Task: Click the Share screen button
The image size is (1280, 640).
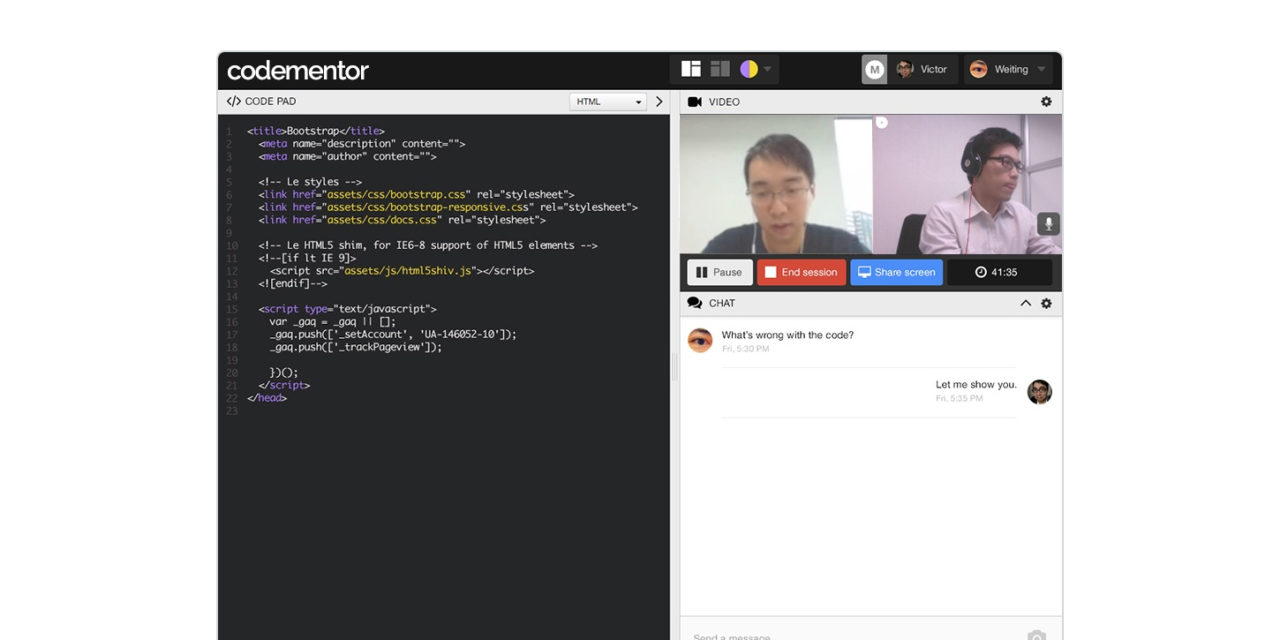Action: [896, 272]
